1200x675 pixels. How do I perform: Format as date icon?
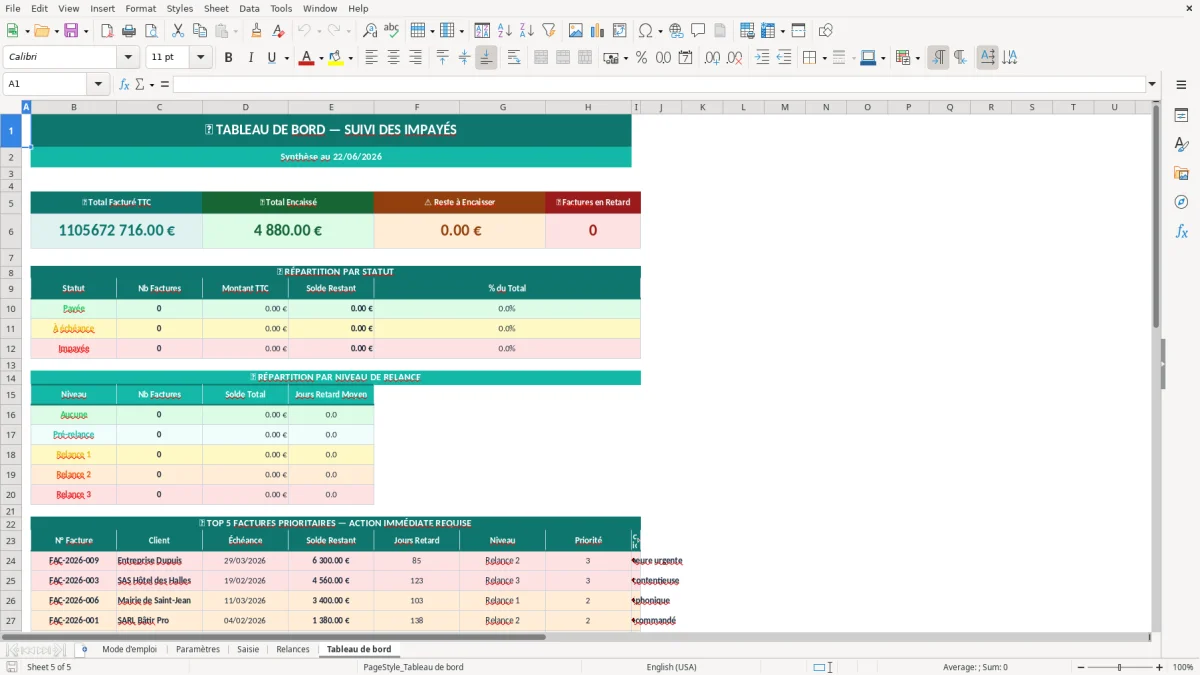pos(685,58)
